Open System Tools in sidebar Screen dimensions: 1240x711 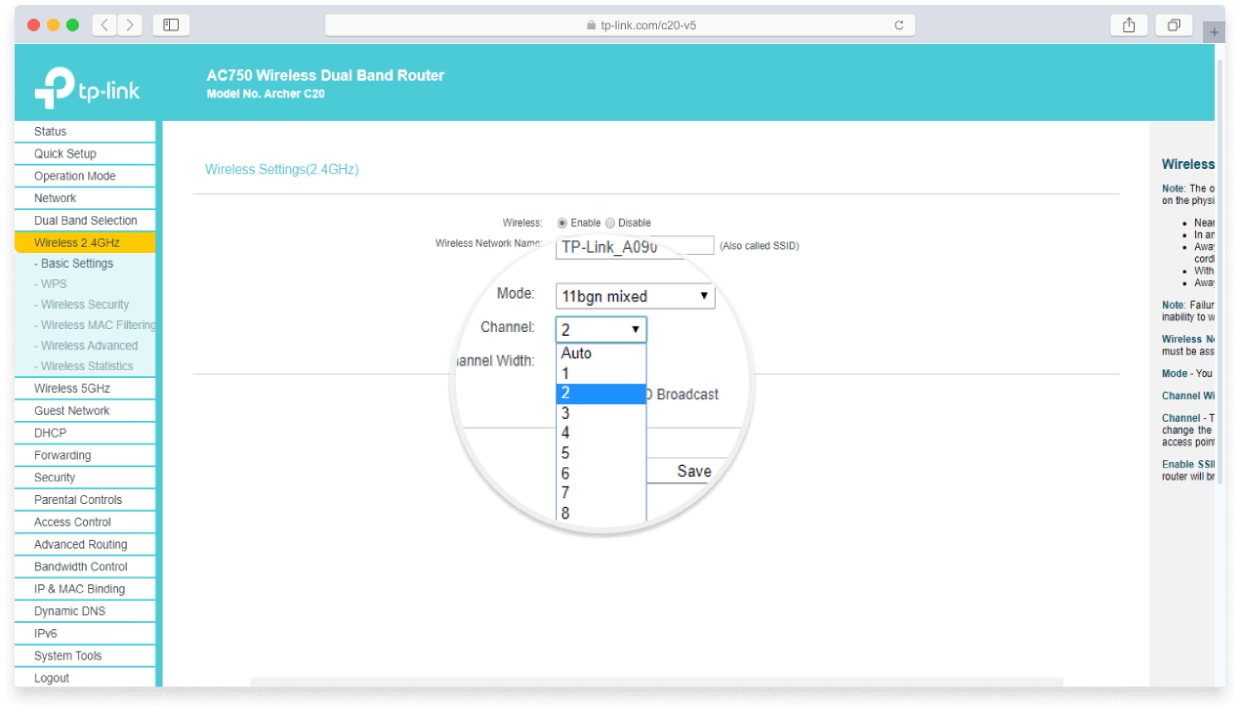tap(85, 656)
